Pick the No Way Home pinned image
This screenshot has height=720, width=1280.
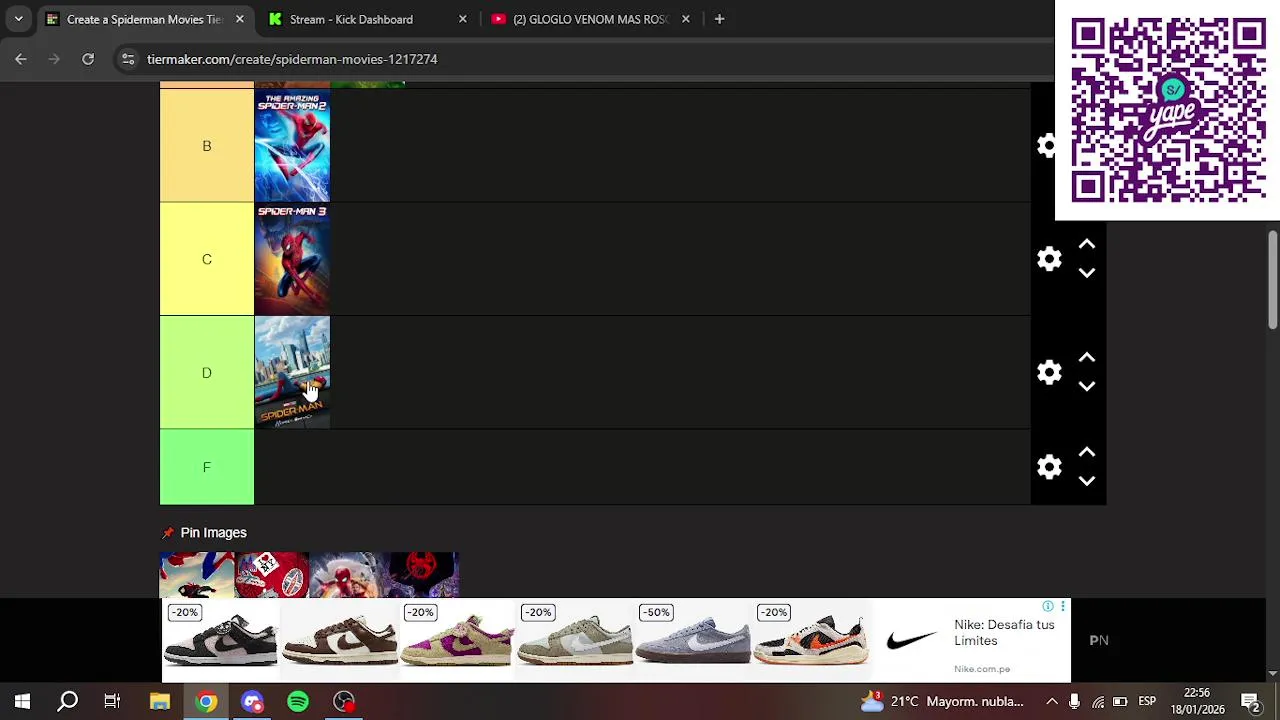click(x=347, y=575)
